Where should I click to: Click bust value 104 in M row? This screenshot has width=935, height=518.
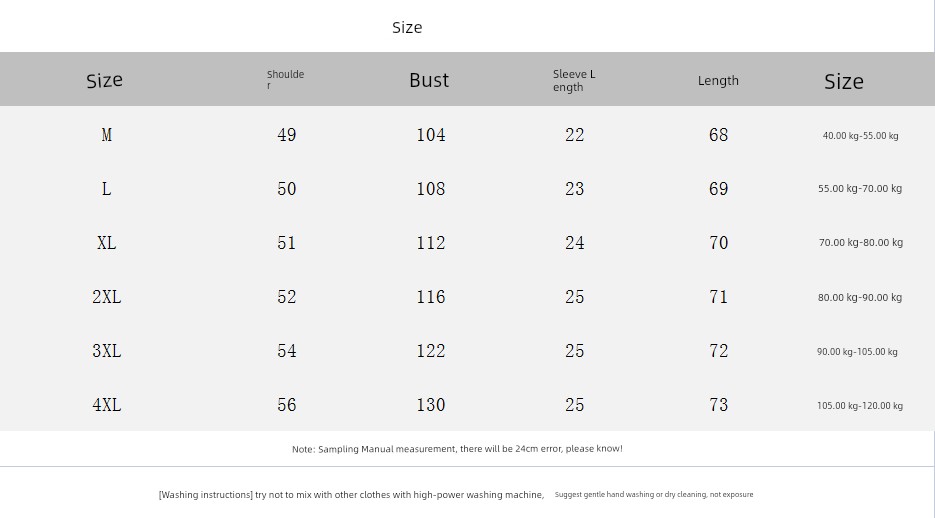click(x=431, y=135)
